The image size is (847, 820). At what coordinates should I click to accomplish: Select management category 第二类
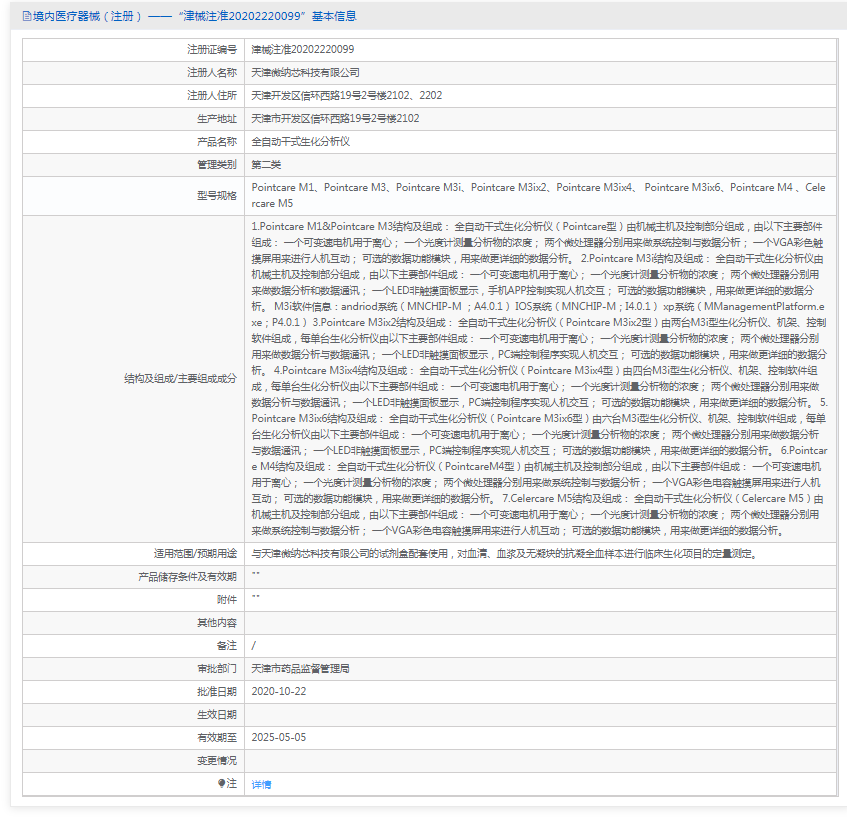click(266, 165)
